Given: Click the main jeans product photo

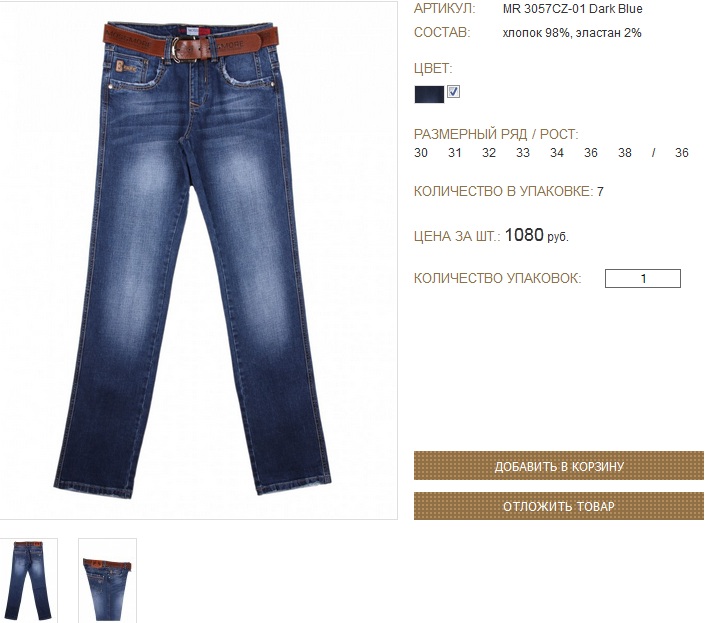Looking at the screenshot, I should coord(198,260).
